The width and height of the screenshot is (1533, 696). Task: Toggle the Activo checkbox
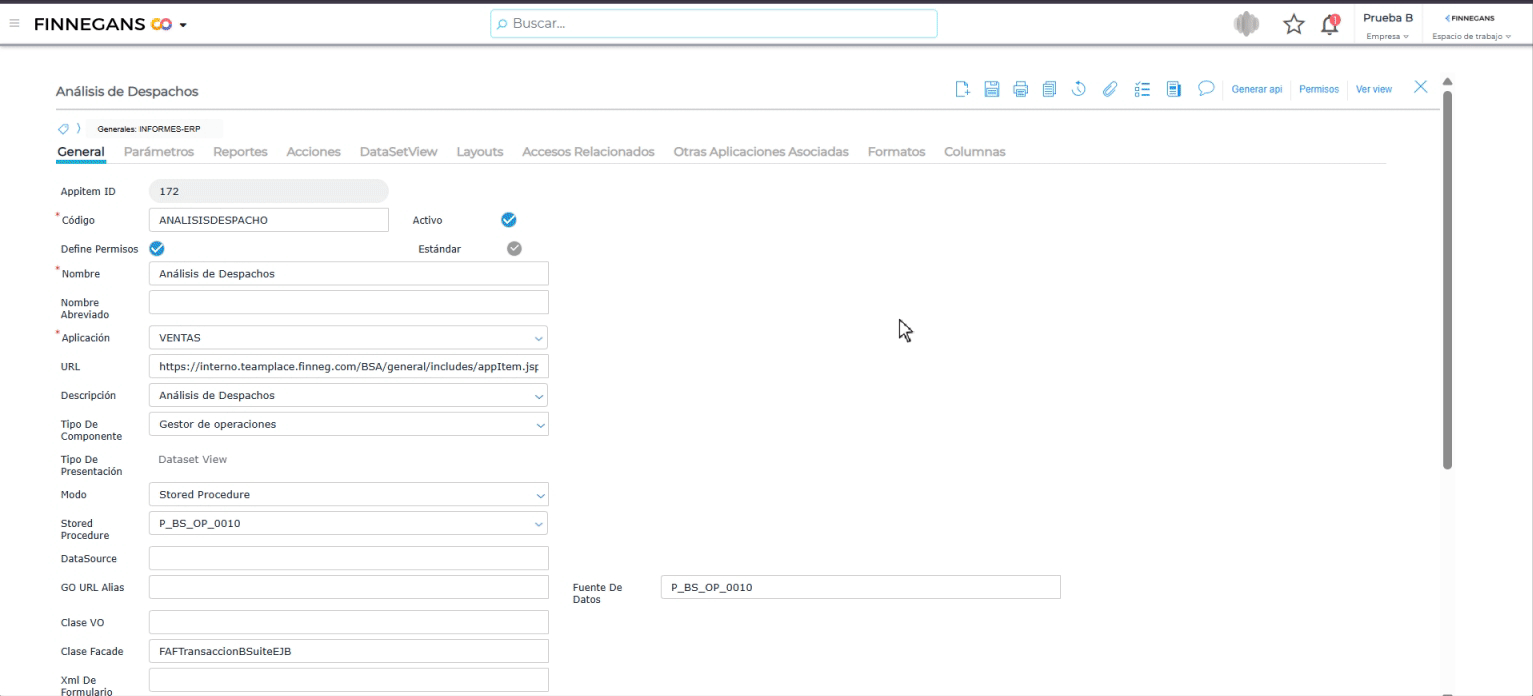pyautogui.click(x=508, y=220)
